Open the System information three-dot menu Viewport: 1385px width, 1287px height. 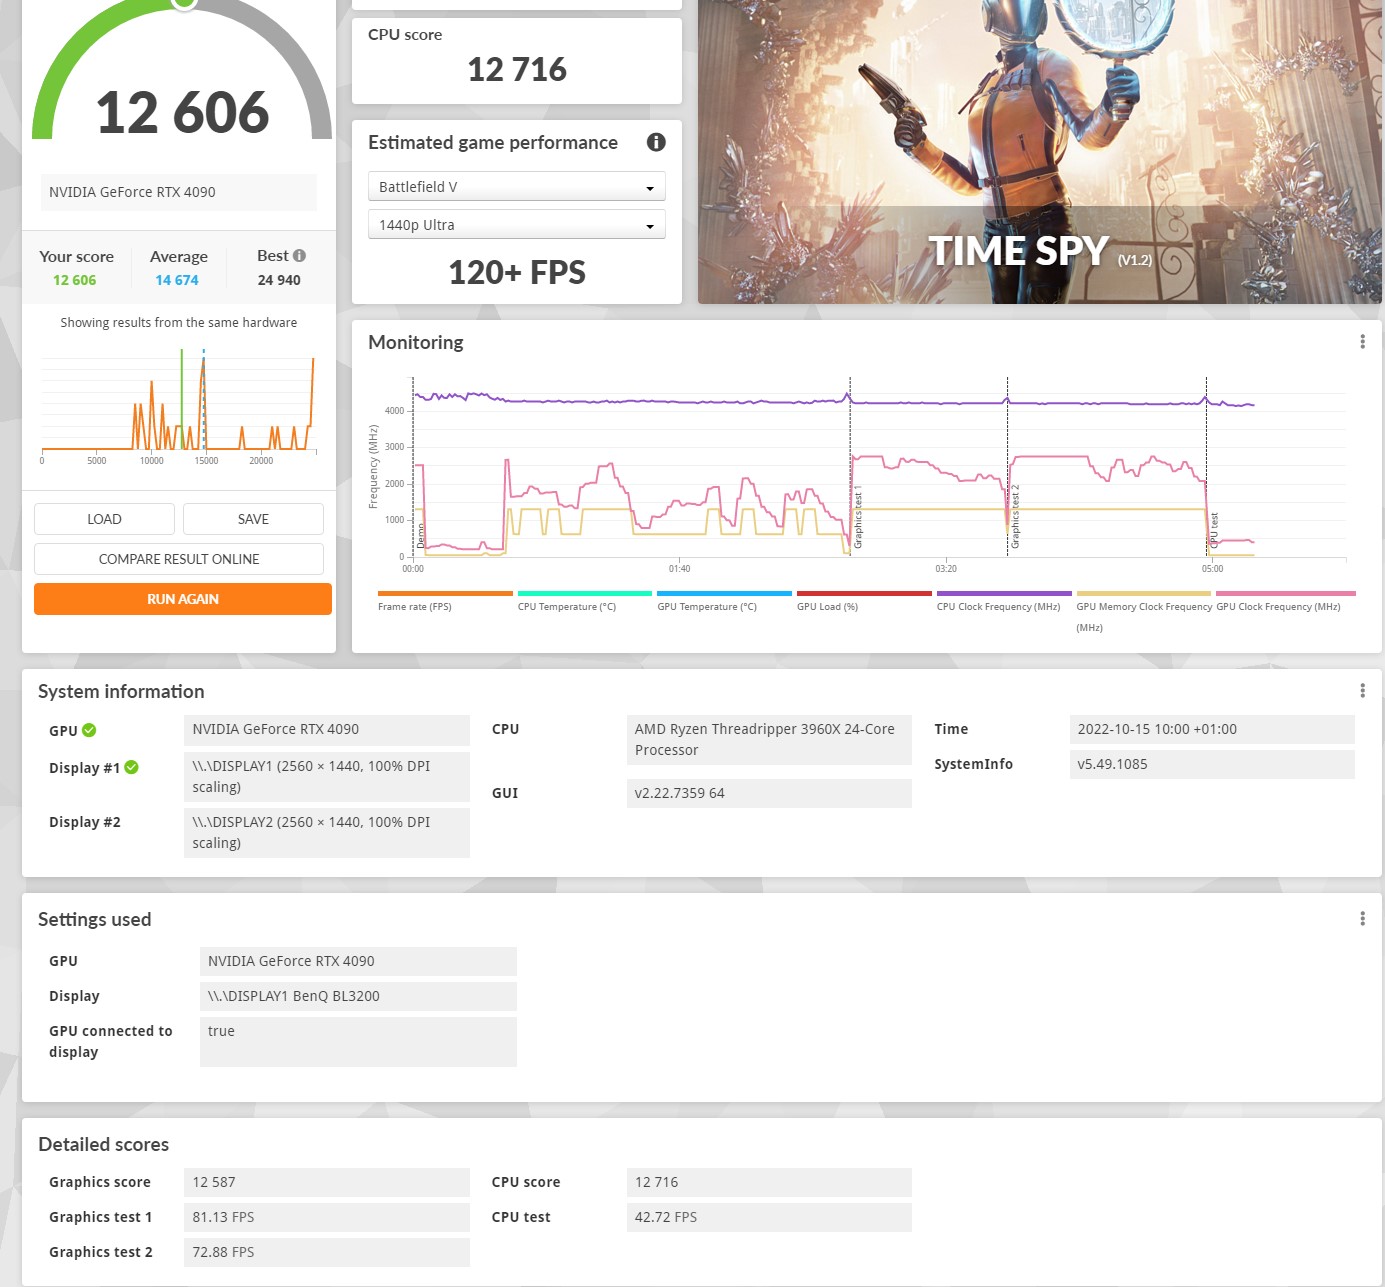pos(1362,691)
